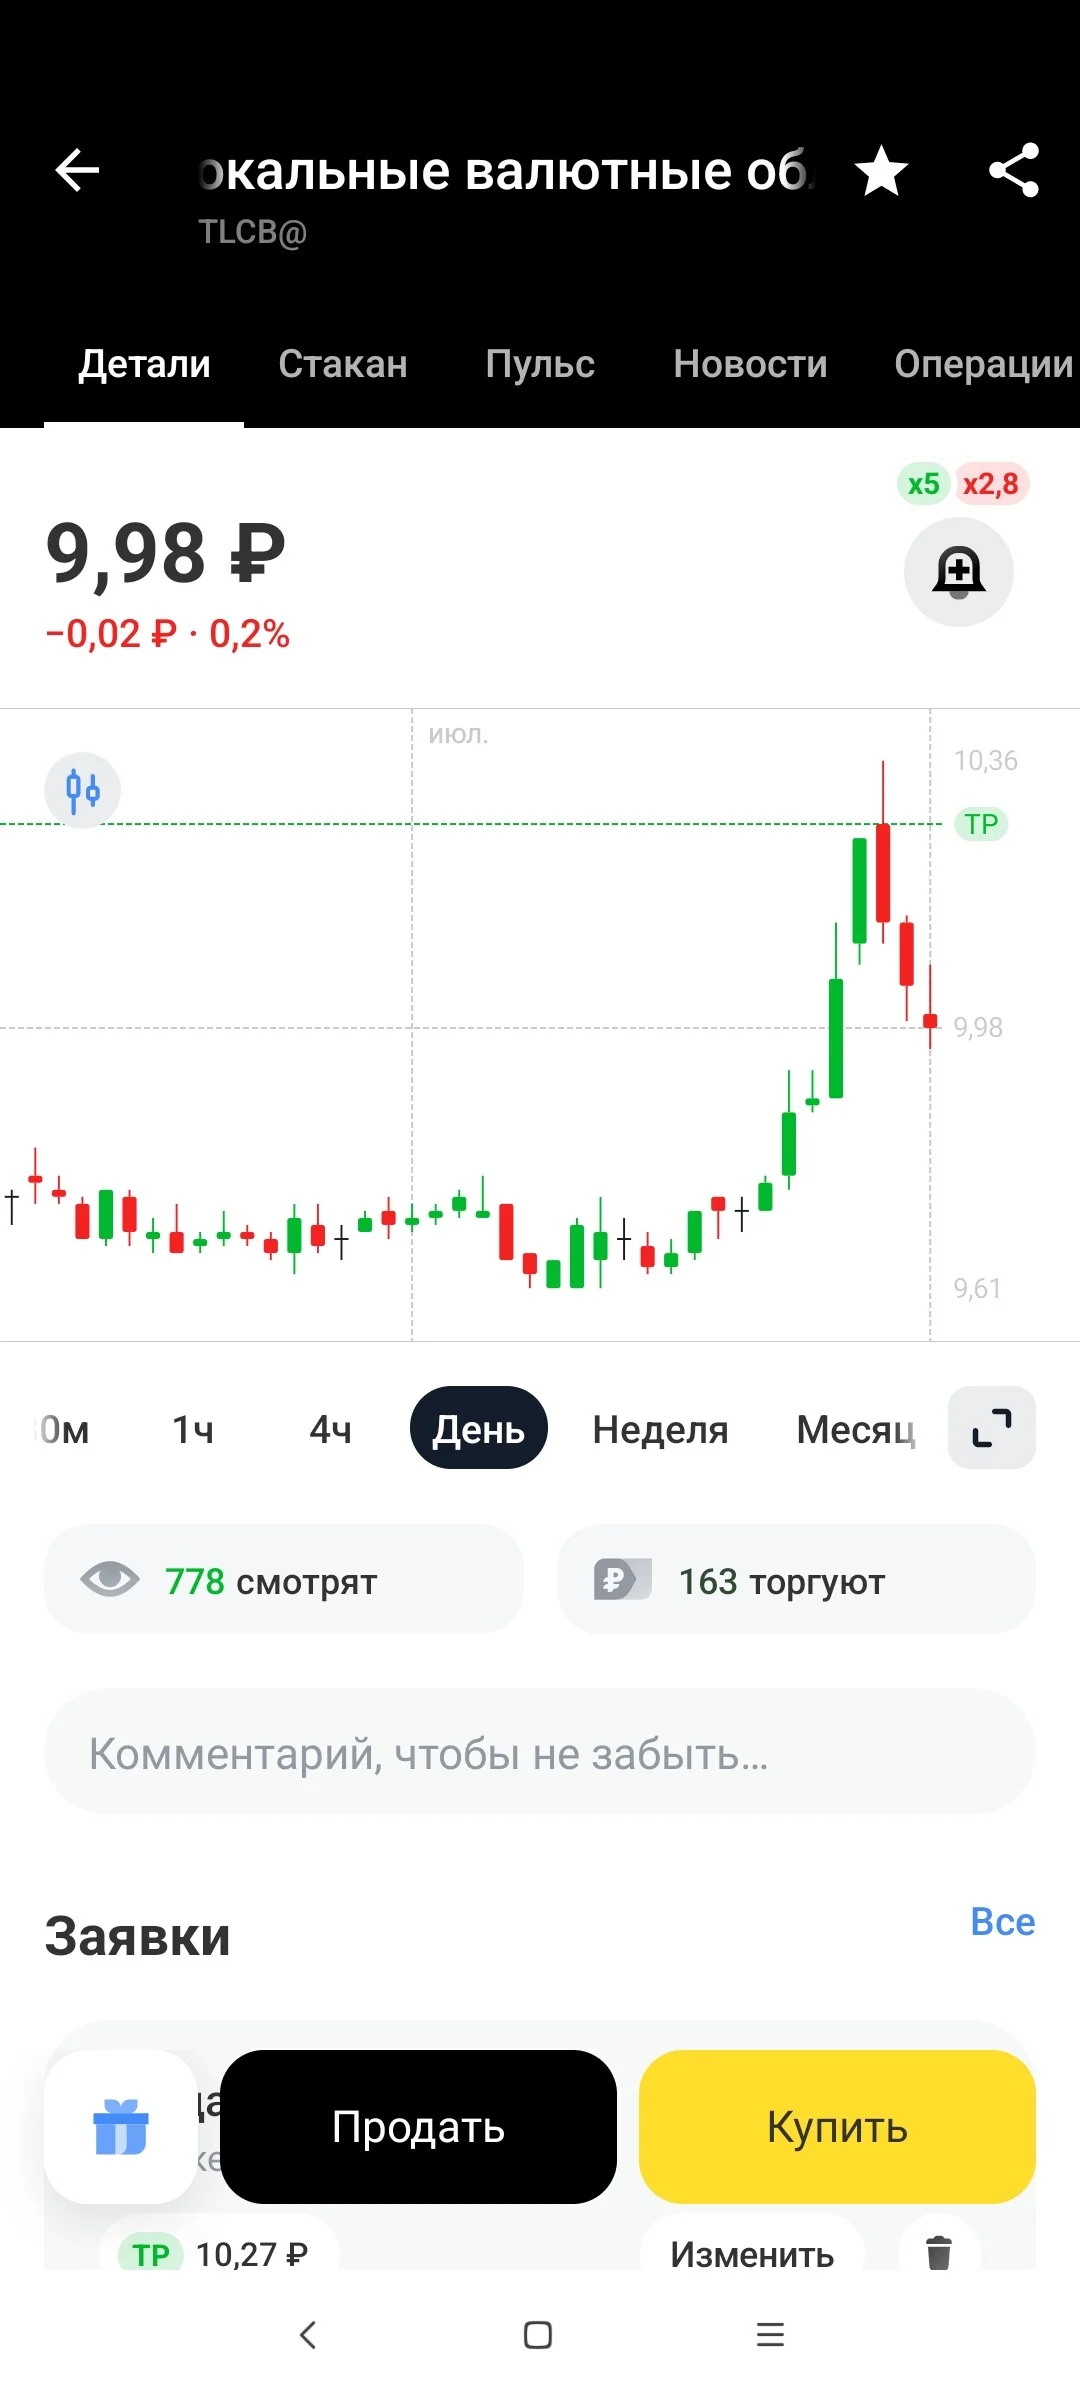This screenshot has width=1080, height=2400.
Task: Tap the Продать button
Action: (418, 2127)
